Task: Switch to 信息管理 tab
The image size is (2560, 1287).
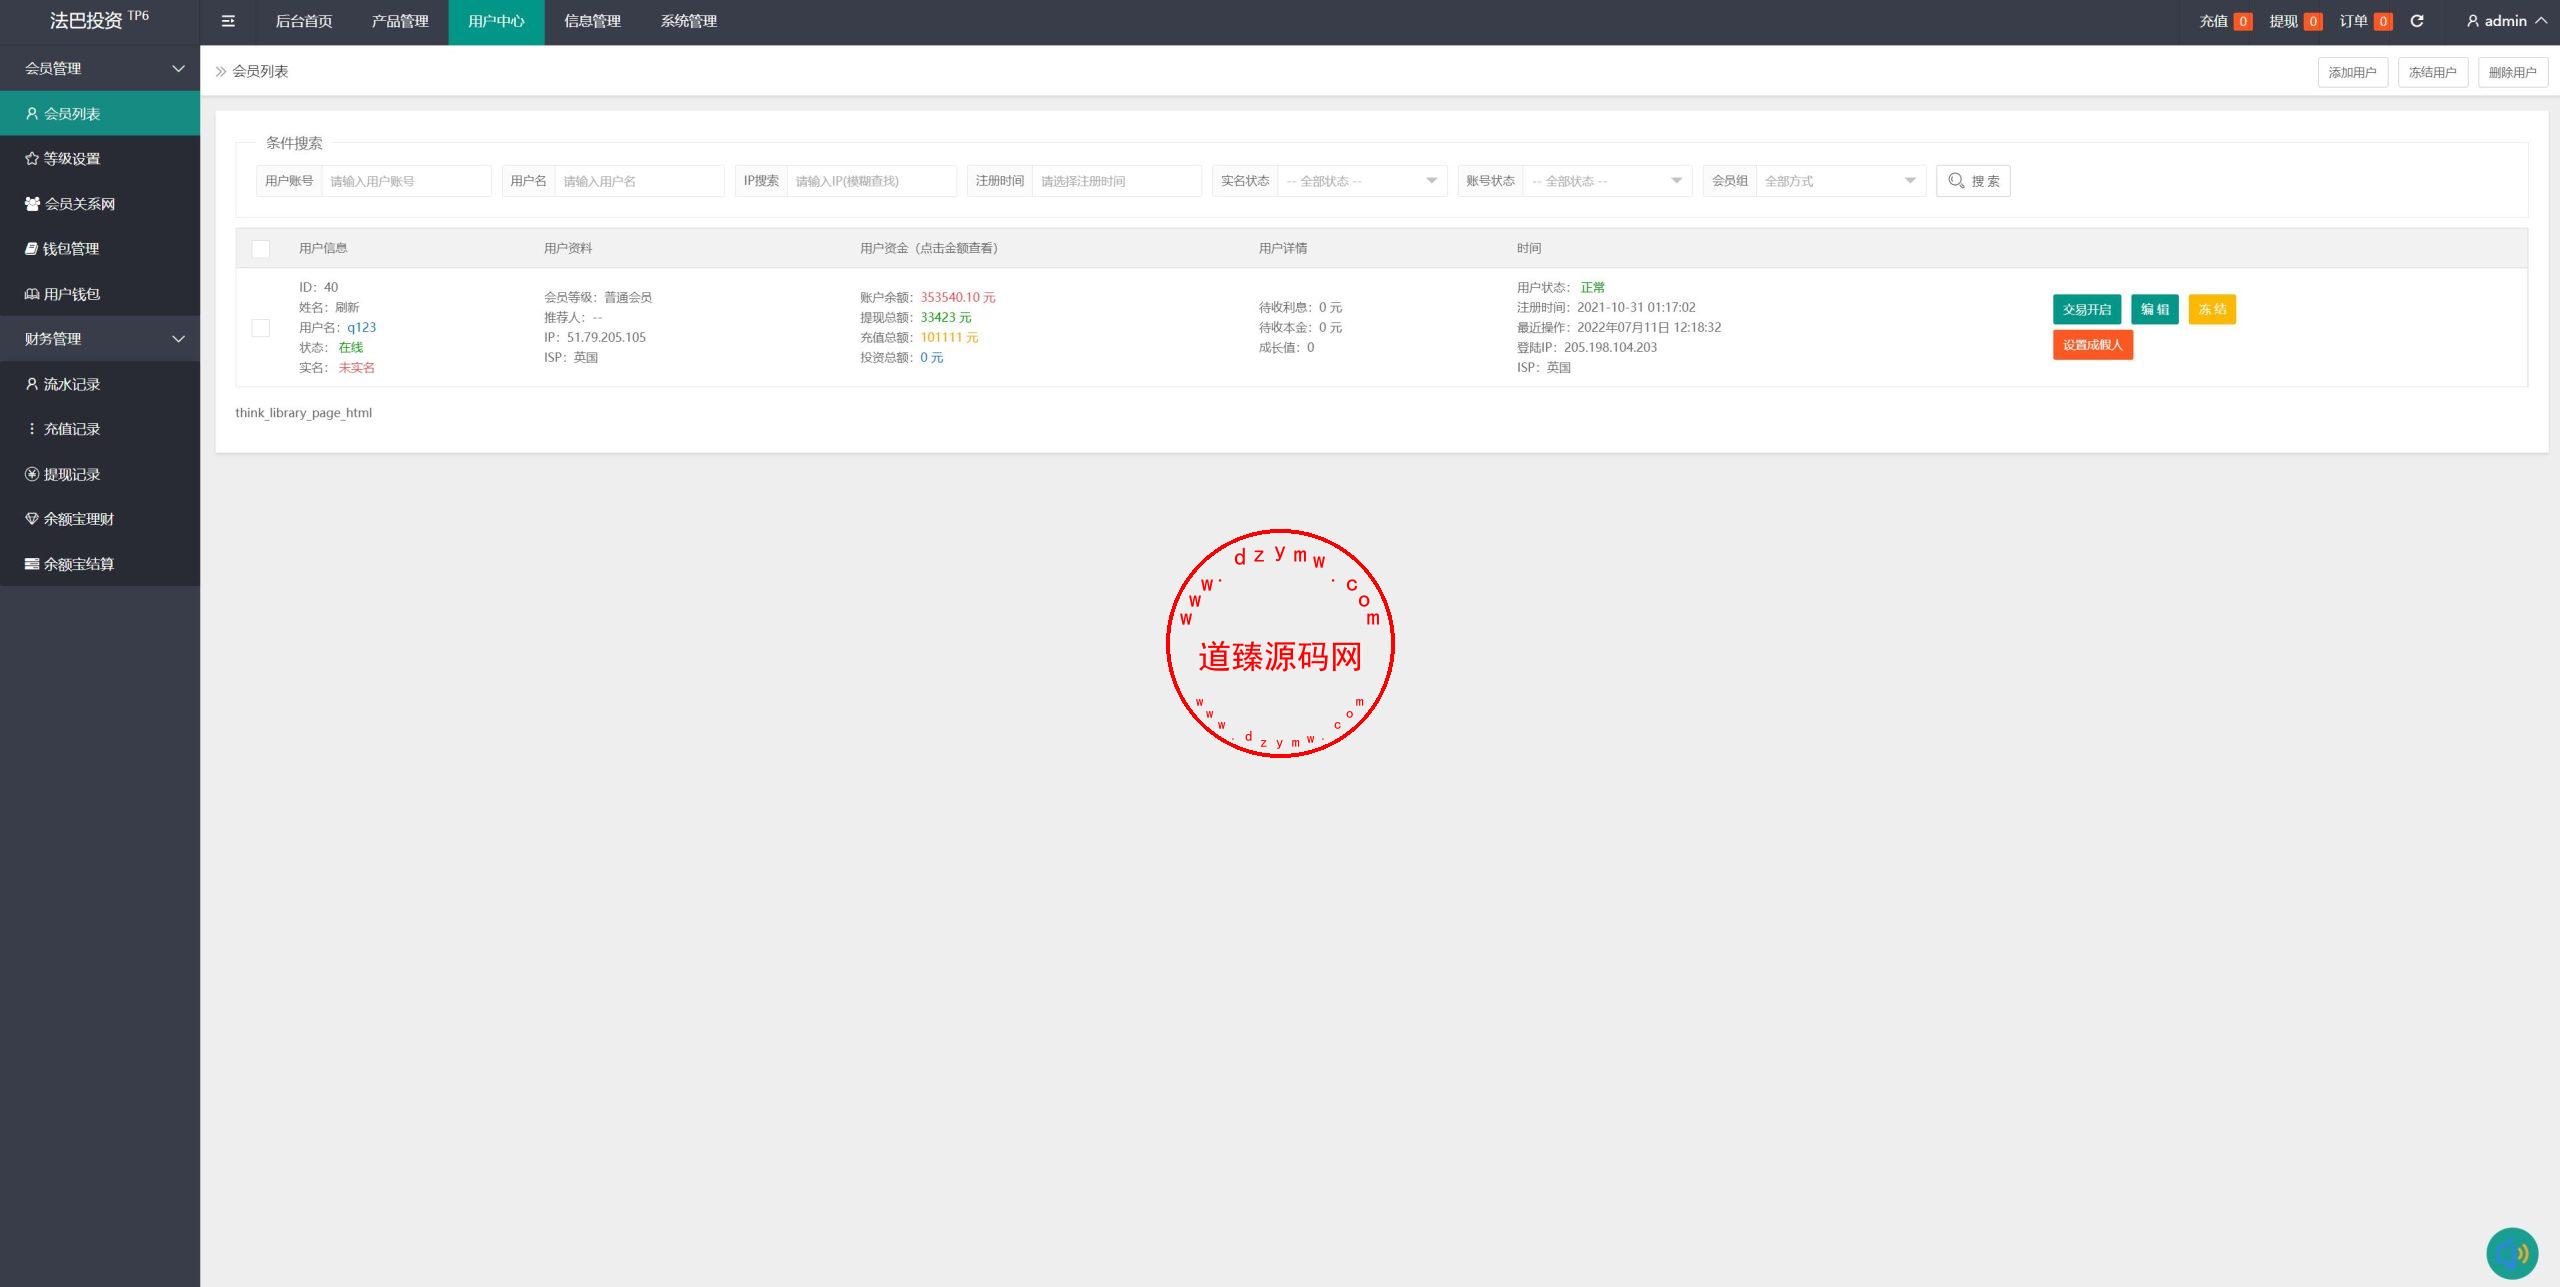Action: tap(592, 21)
